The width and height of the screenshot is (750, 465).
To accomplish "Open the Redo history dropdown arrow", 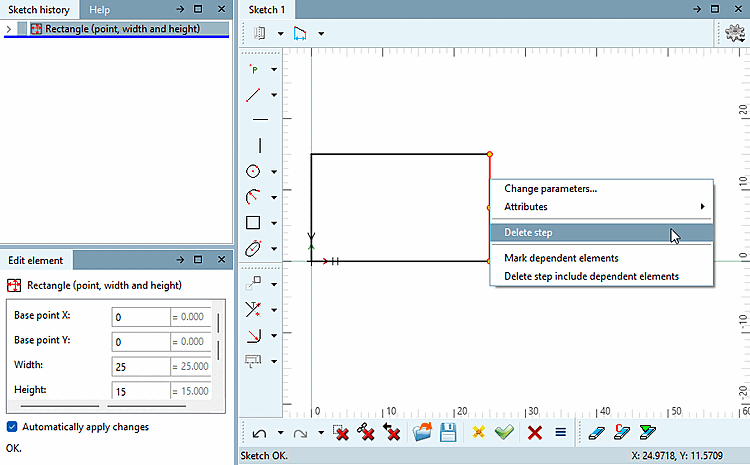I will click(321, 433).
